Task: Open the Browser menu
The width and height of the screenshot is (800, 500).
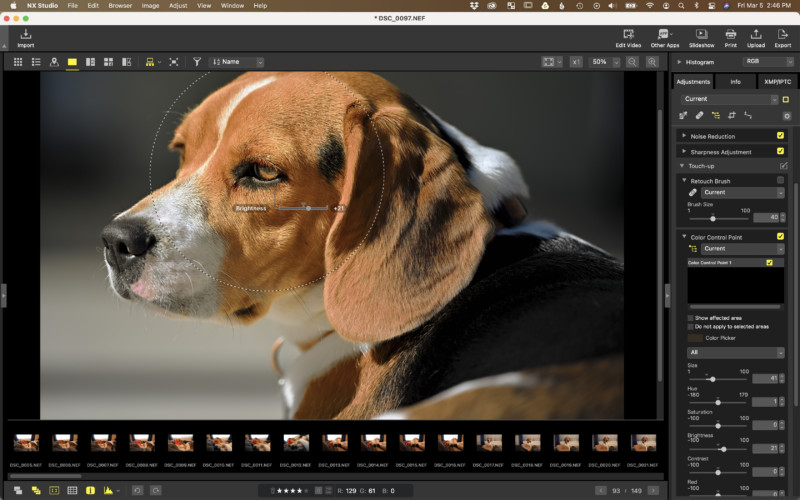Action: [x=120, y=6]
